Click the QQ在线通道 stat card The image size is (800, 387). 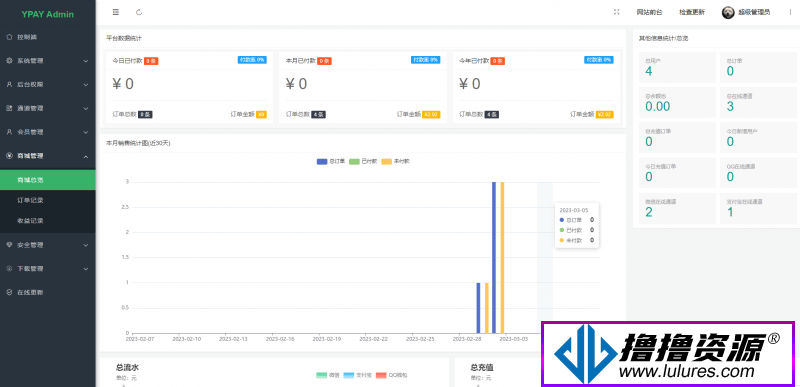759,173
